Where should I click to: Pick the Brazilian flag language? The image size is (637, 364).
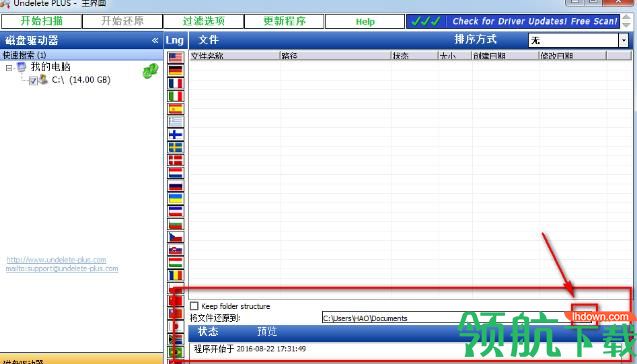(176, 352)
